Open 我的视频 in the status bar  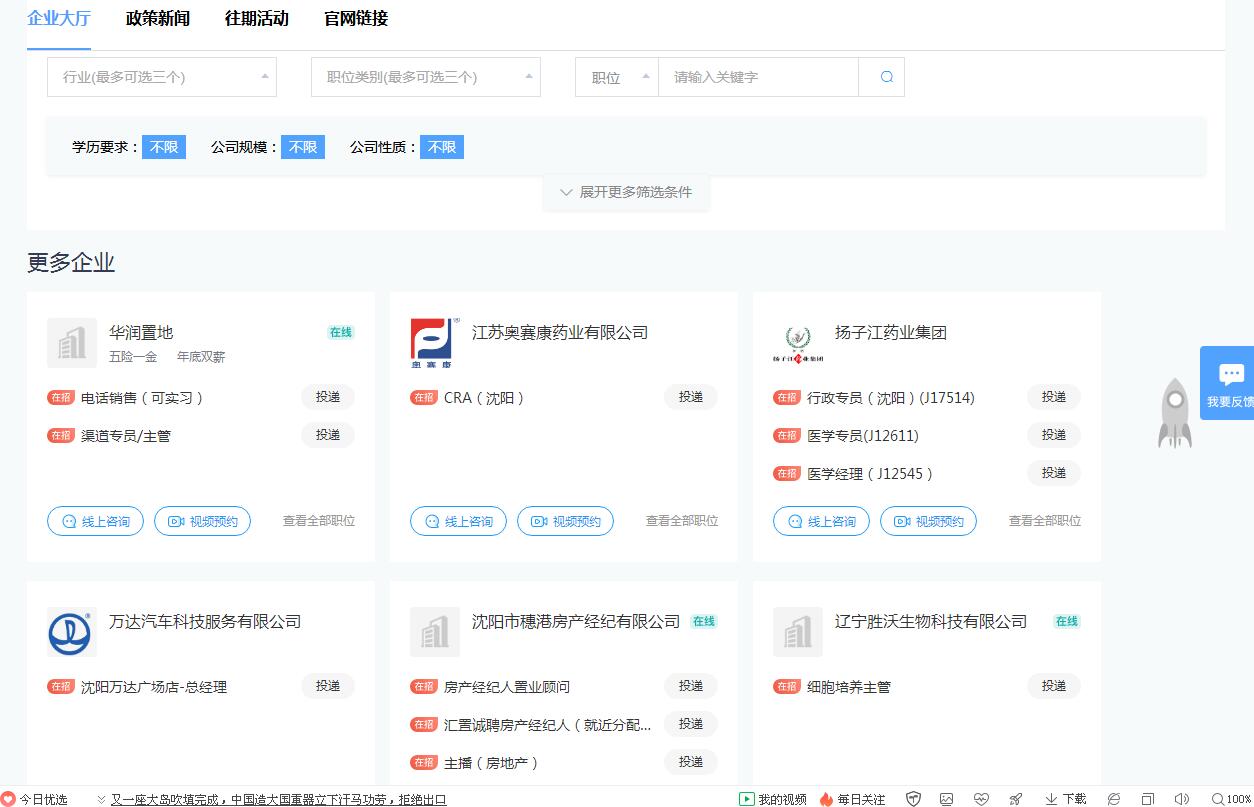point(773,799)
